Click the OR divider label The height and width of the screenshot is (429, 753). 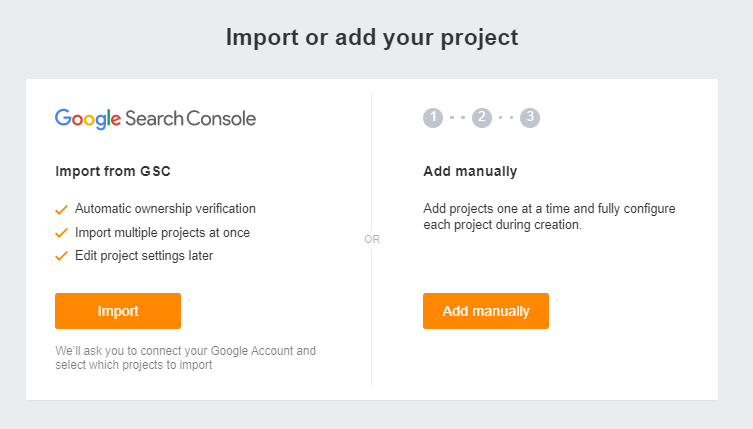coord(372,240)
